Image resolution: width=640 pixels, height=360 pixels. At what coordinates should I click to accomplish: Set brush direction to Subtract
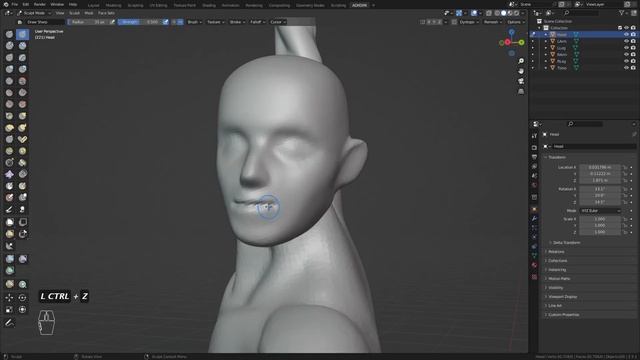point(180,22)
